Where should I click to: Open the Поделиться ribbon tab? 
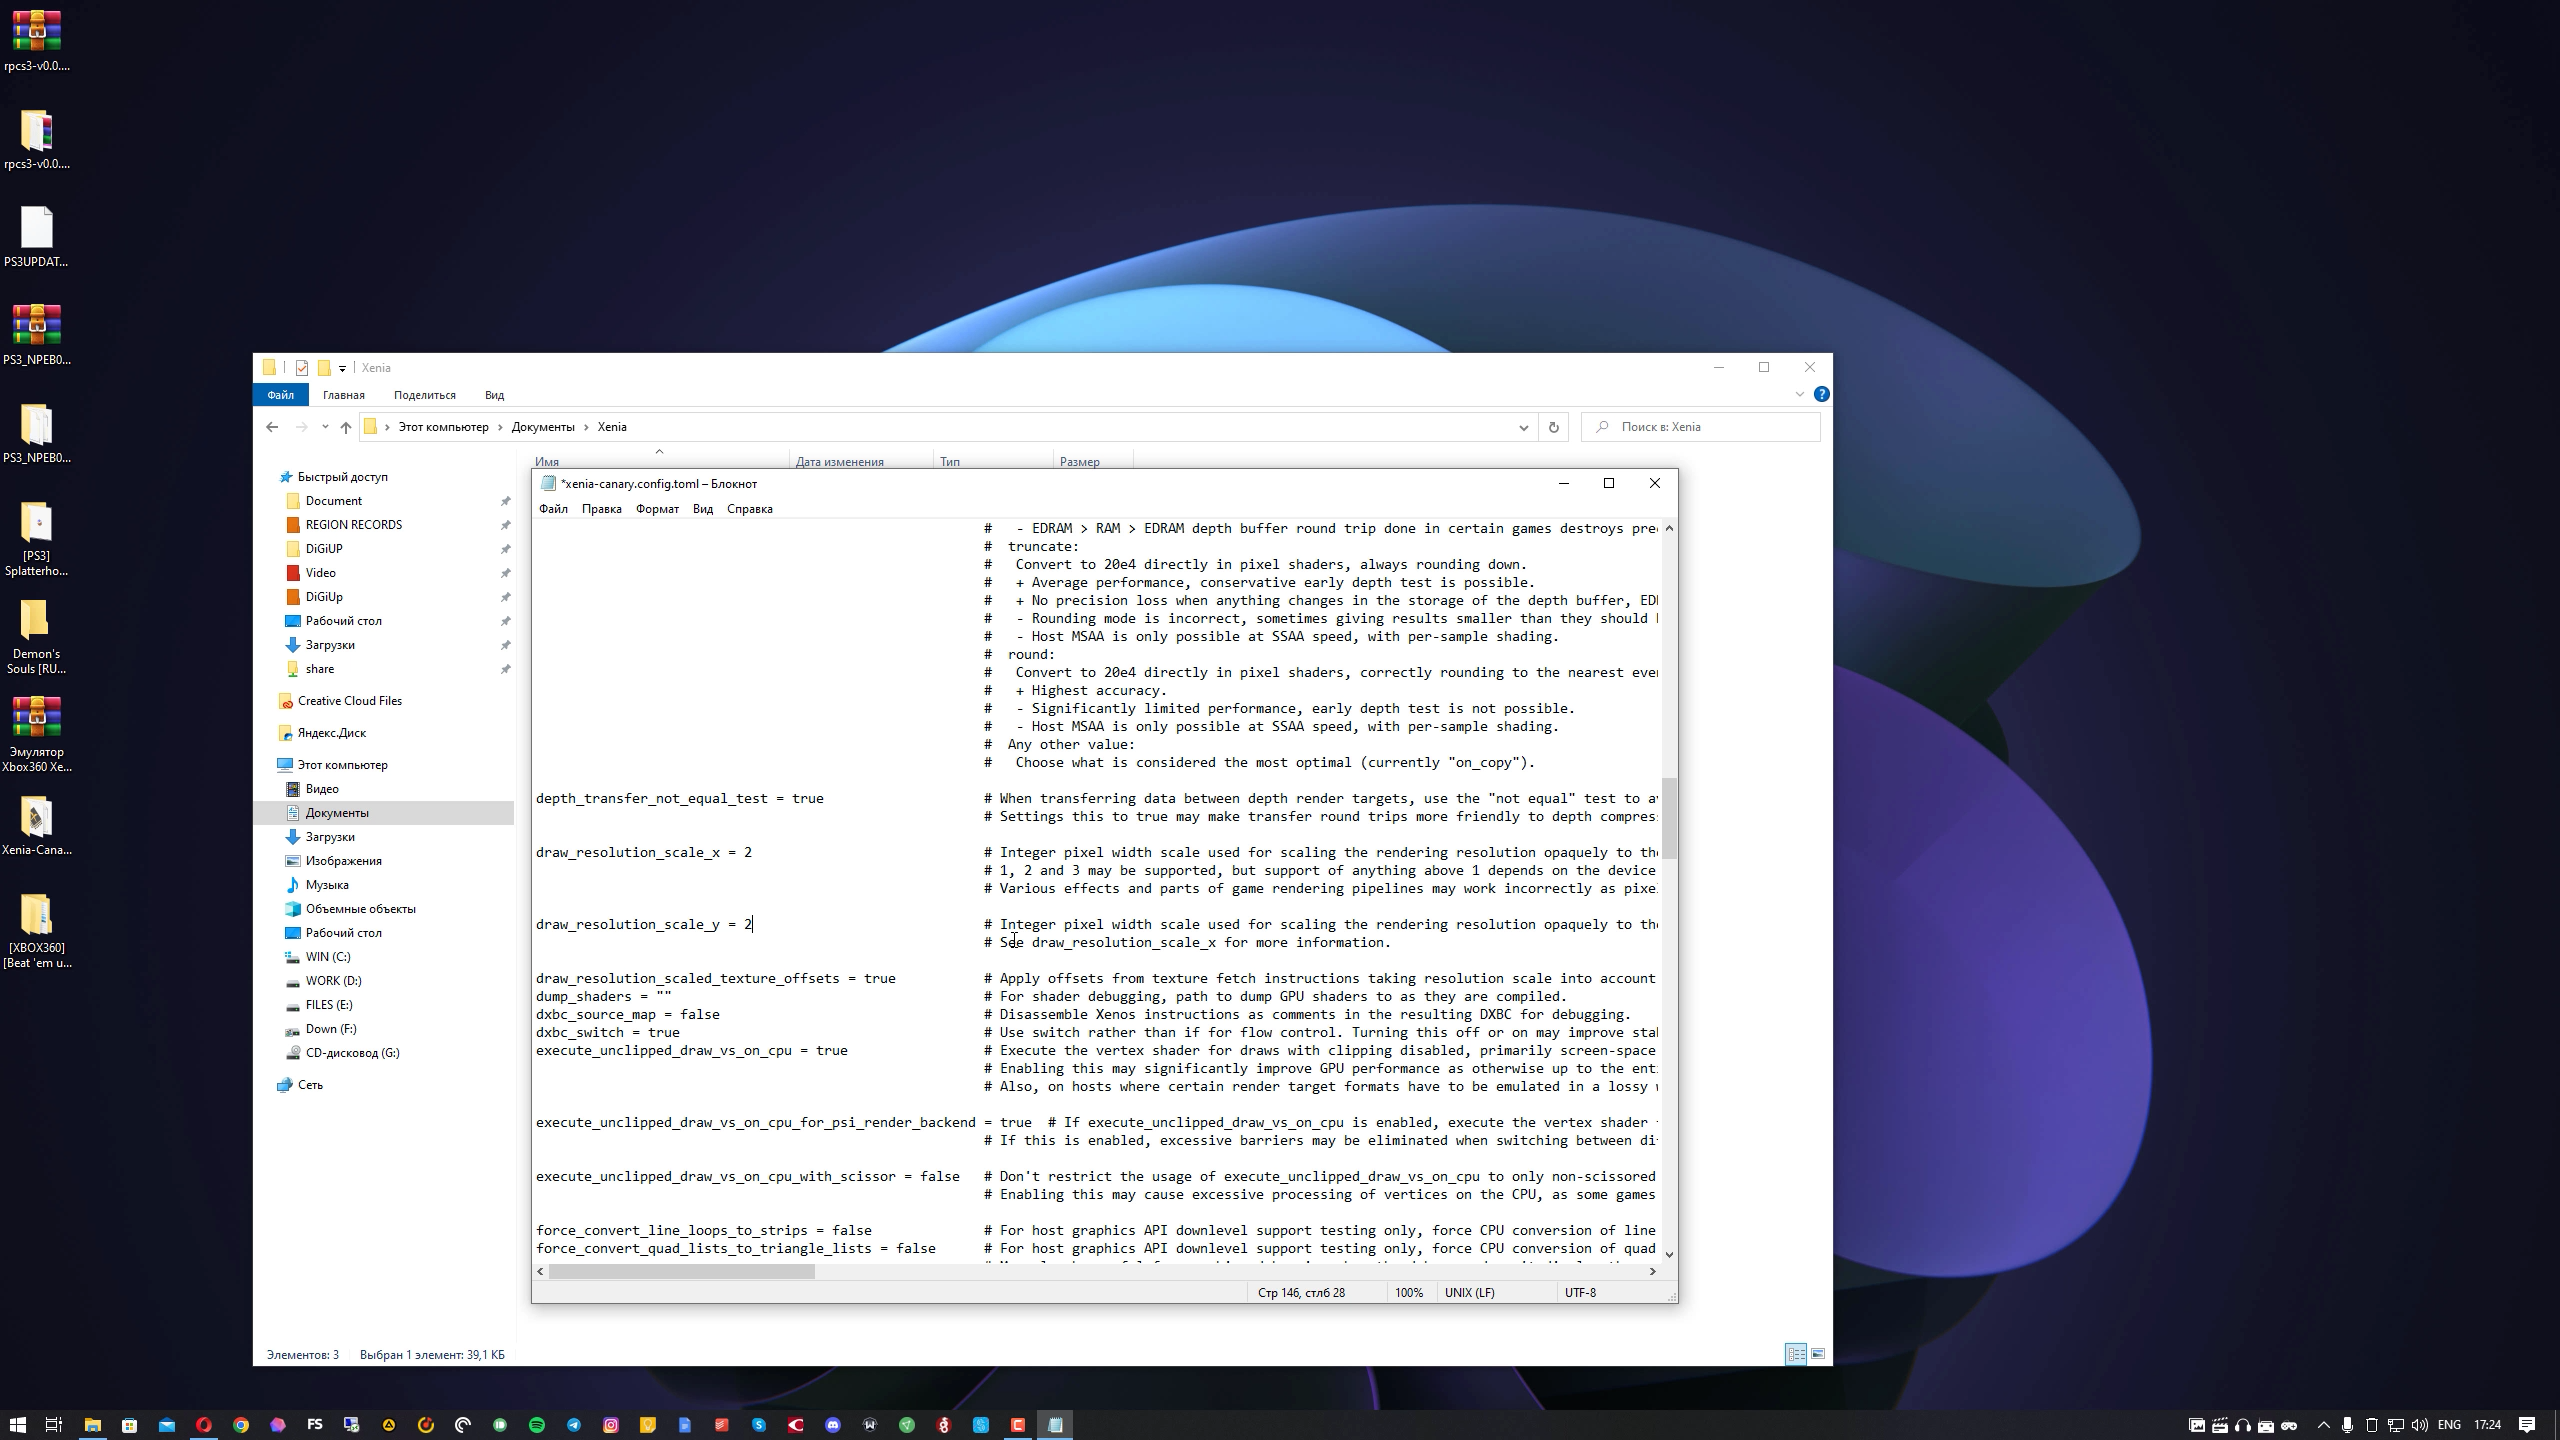click(424, 395)
